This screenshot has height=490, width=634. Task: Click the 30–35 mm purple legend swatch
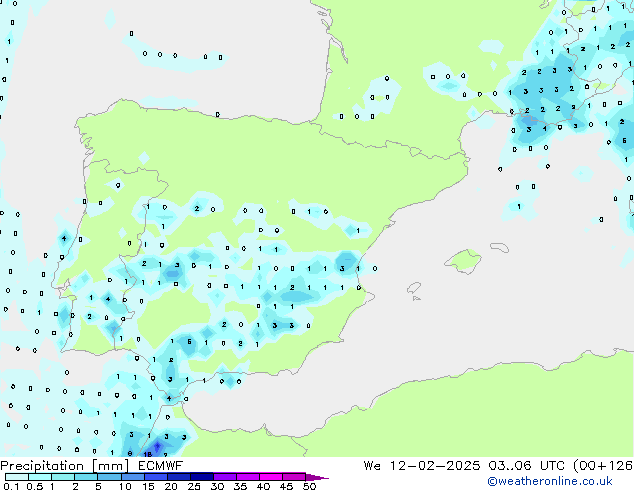tap(224, 477)
